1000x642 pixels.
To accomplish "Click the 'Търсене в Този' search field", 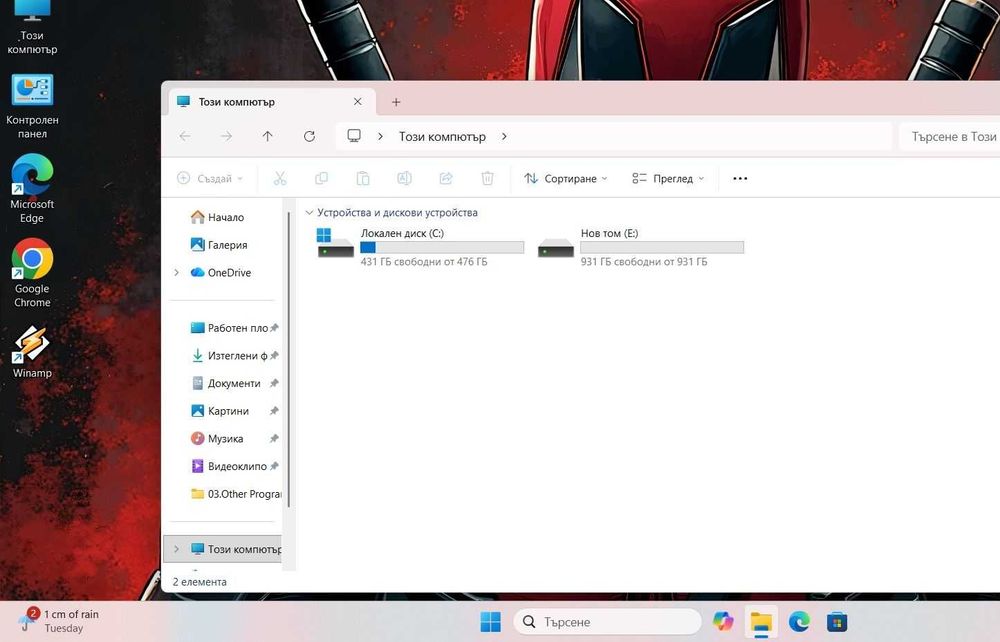I will pos(950,136).
